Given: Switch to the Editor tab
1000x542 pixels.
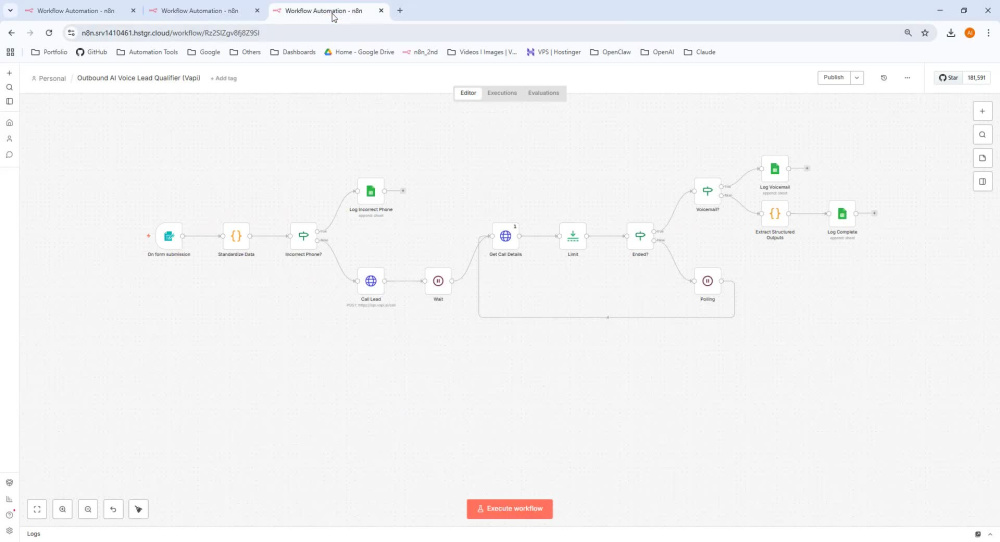Looking at the screenshot, I should pos(468,93).
